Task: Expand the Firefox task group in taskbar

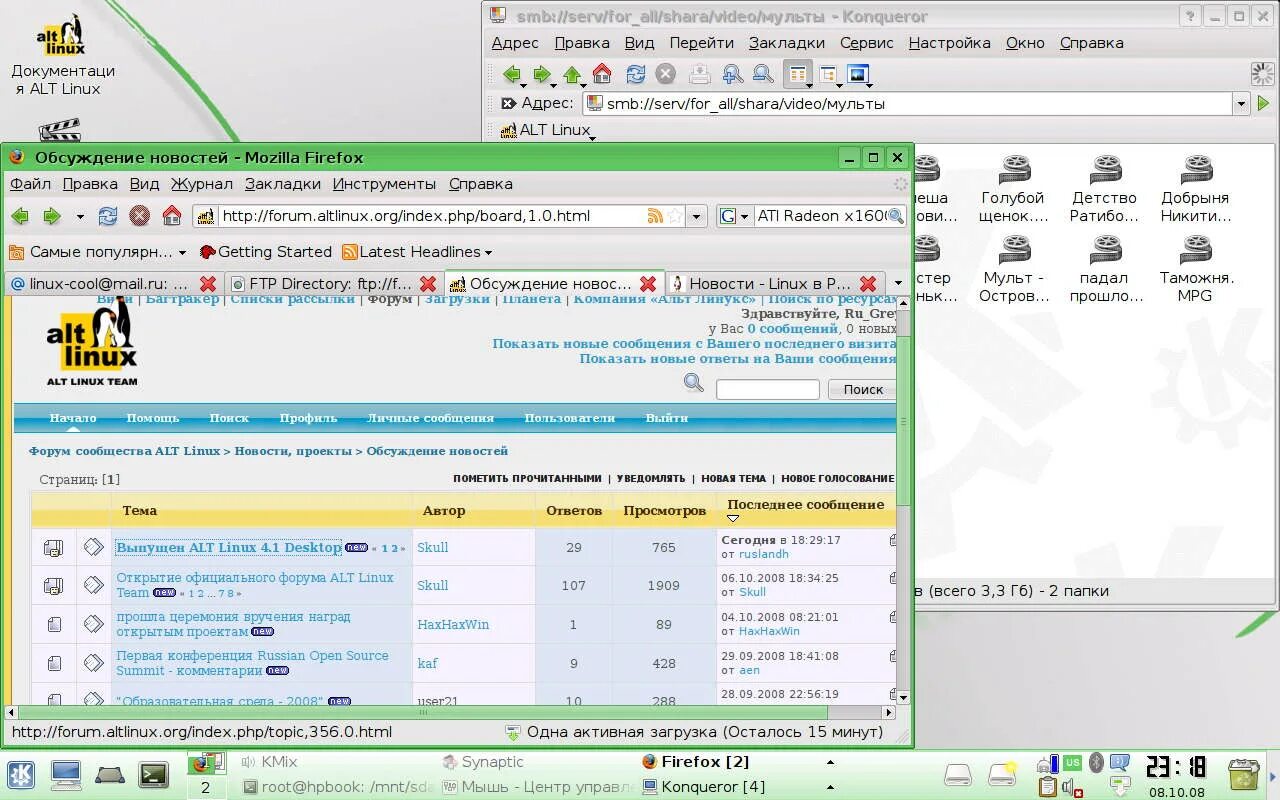Action: pyautogui.click(x=830, y=762)
